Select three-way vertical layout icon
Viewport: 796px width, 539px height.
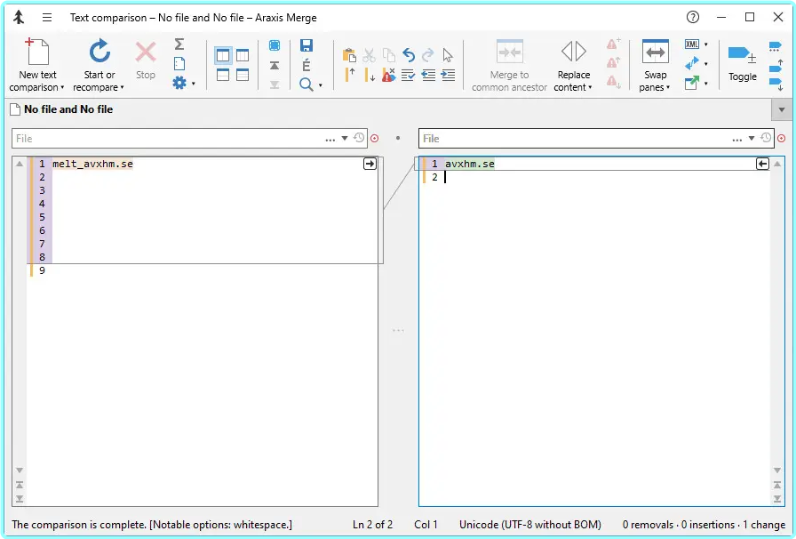point(243,55)
